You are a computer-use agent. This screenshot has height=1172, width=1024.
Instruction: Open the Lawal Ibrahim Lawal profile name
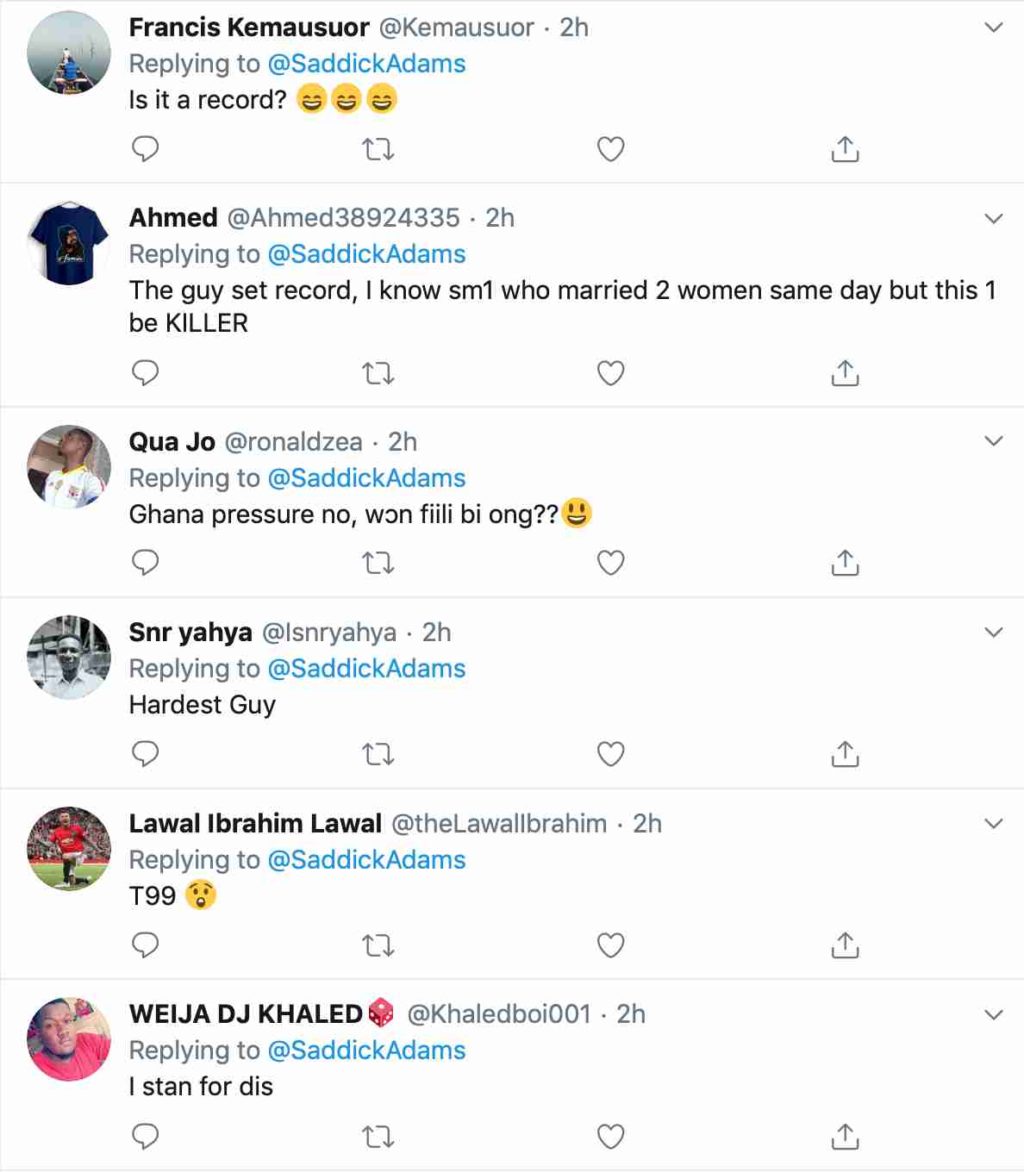[255, 823]
